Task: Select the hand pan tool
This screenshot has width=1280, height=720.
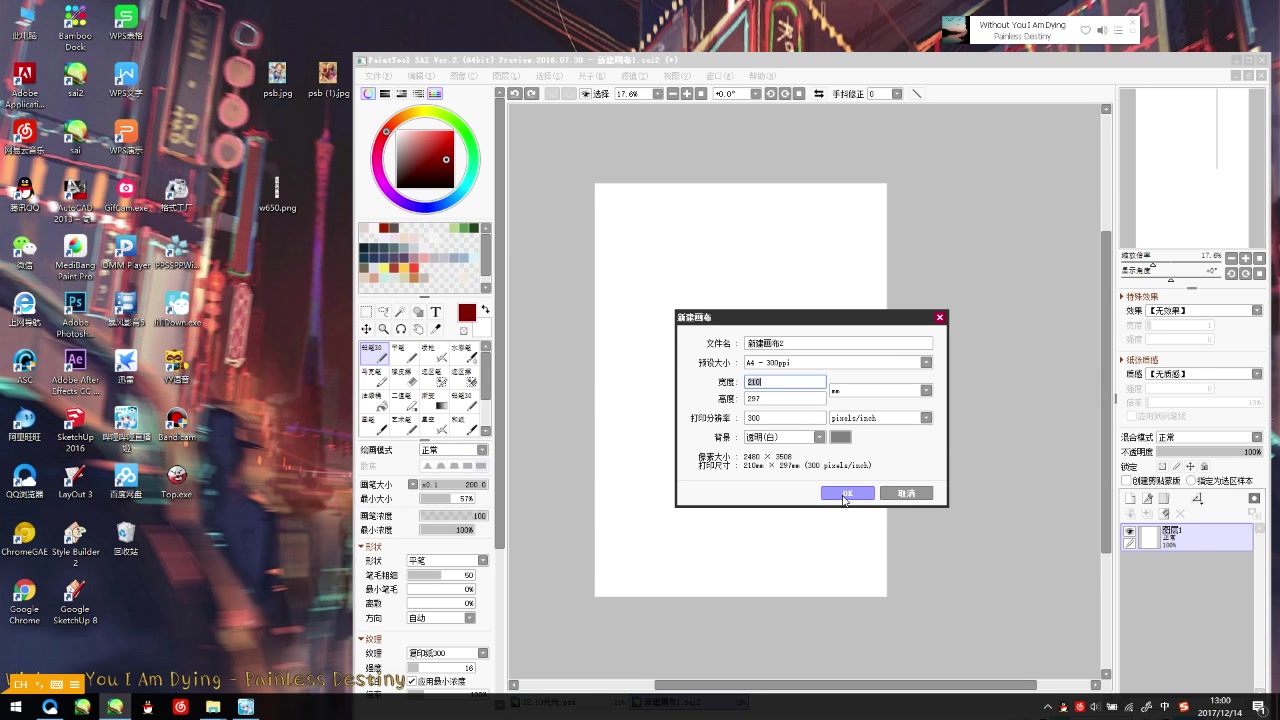Action: pyautogui.click(x=418, y=329)
